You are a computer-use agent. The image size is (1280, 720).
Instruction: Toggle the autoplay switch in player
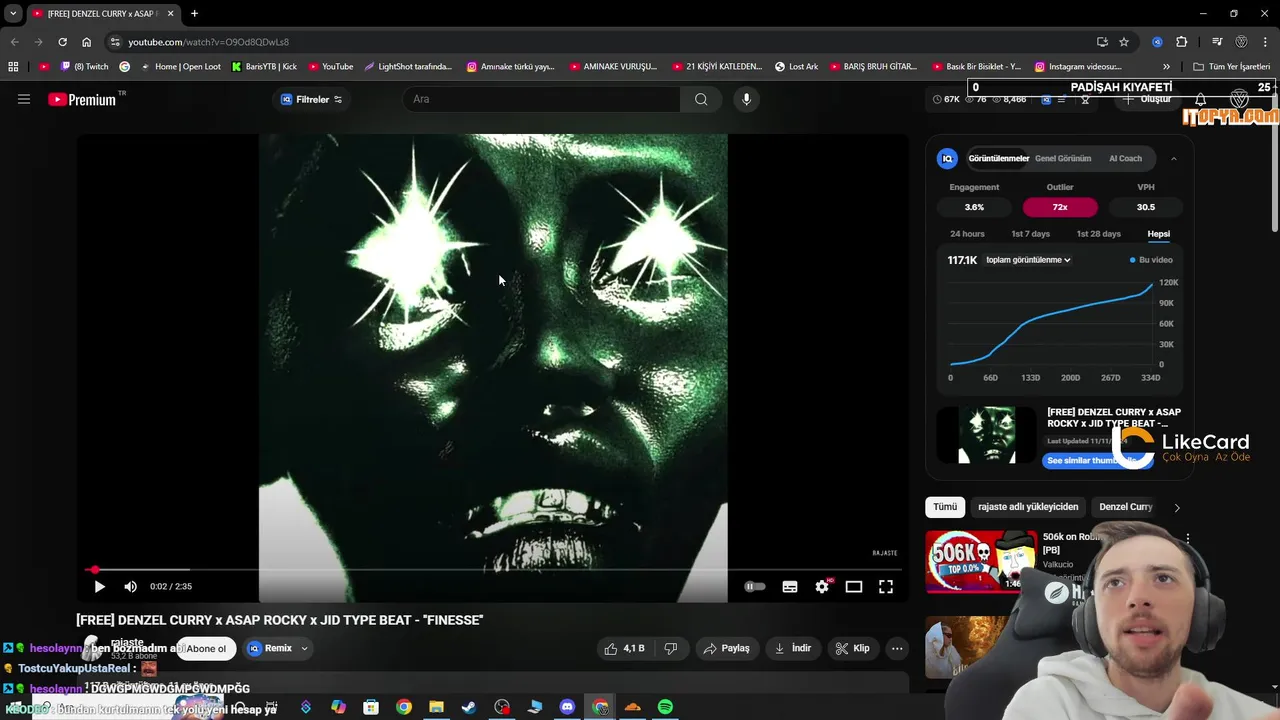pyautogui.click(x=755, y=587)
